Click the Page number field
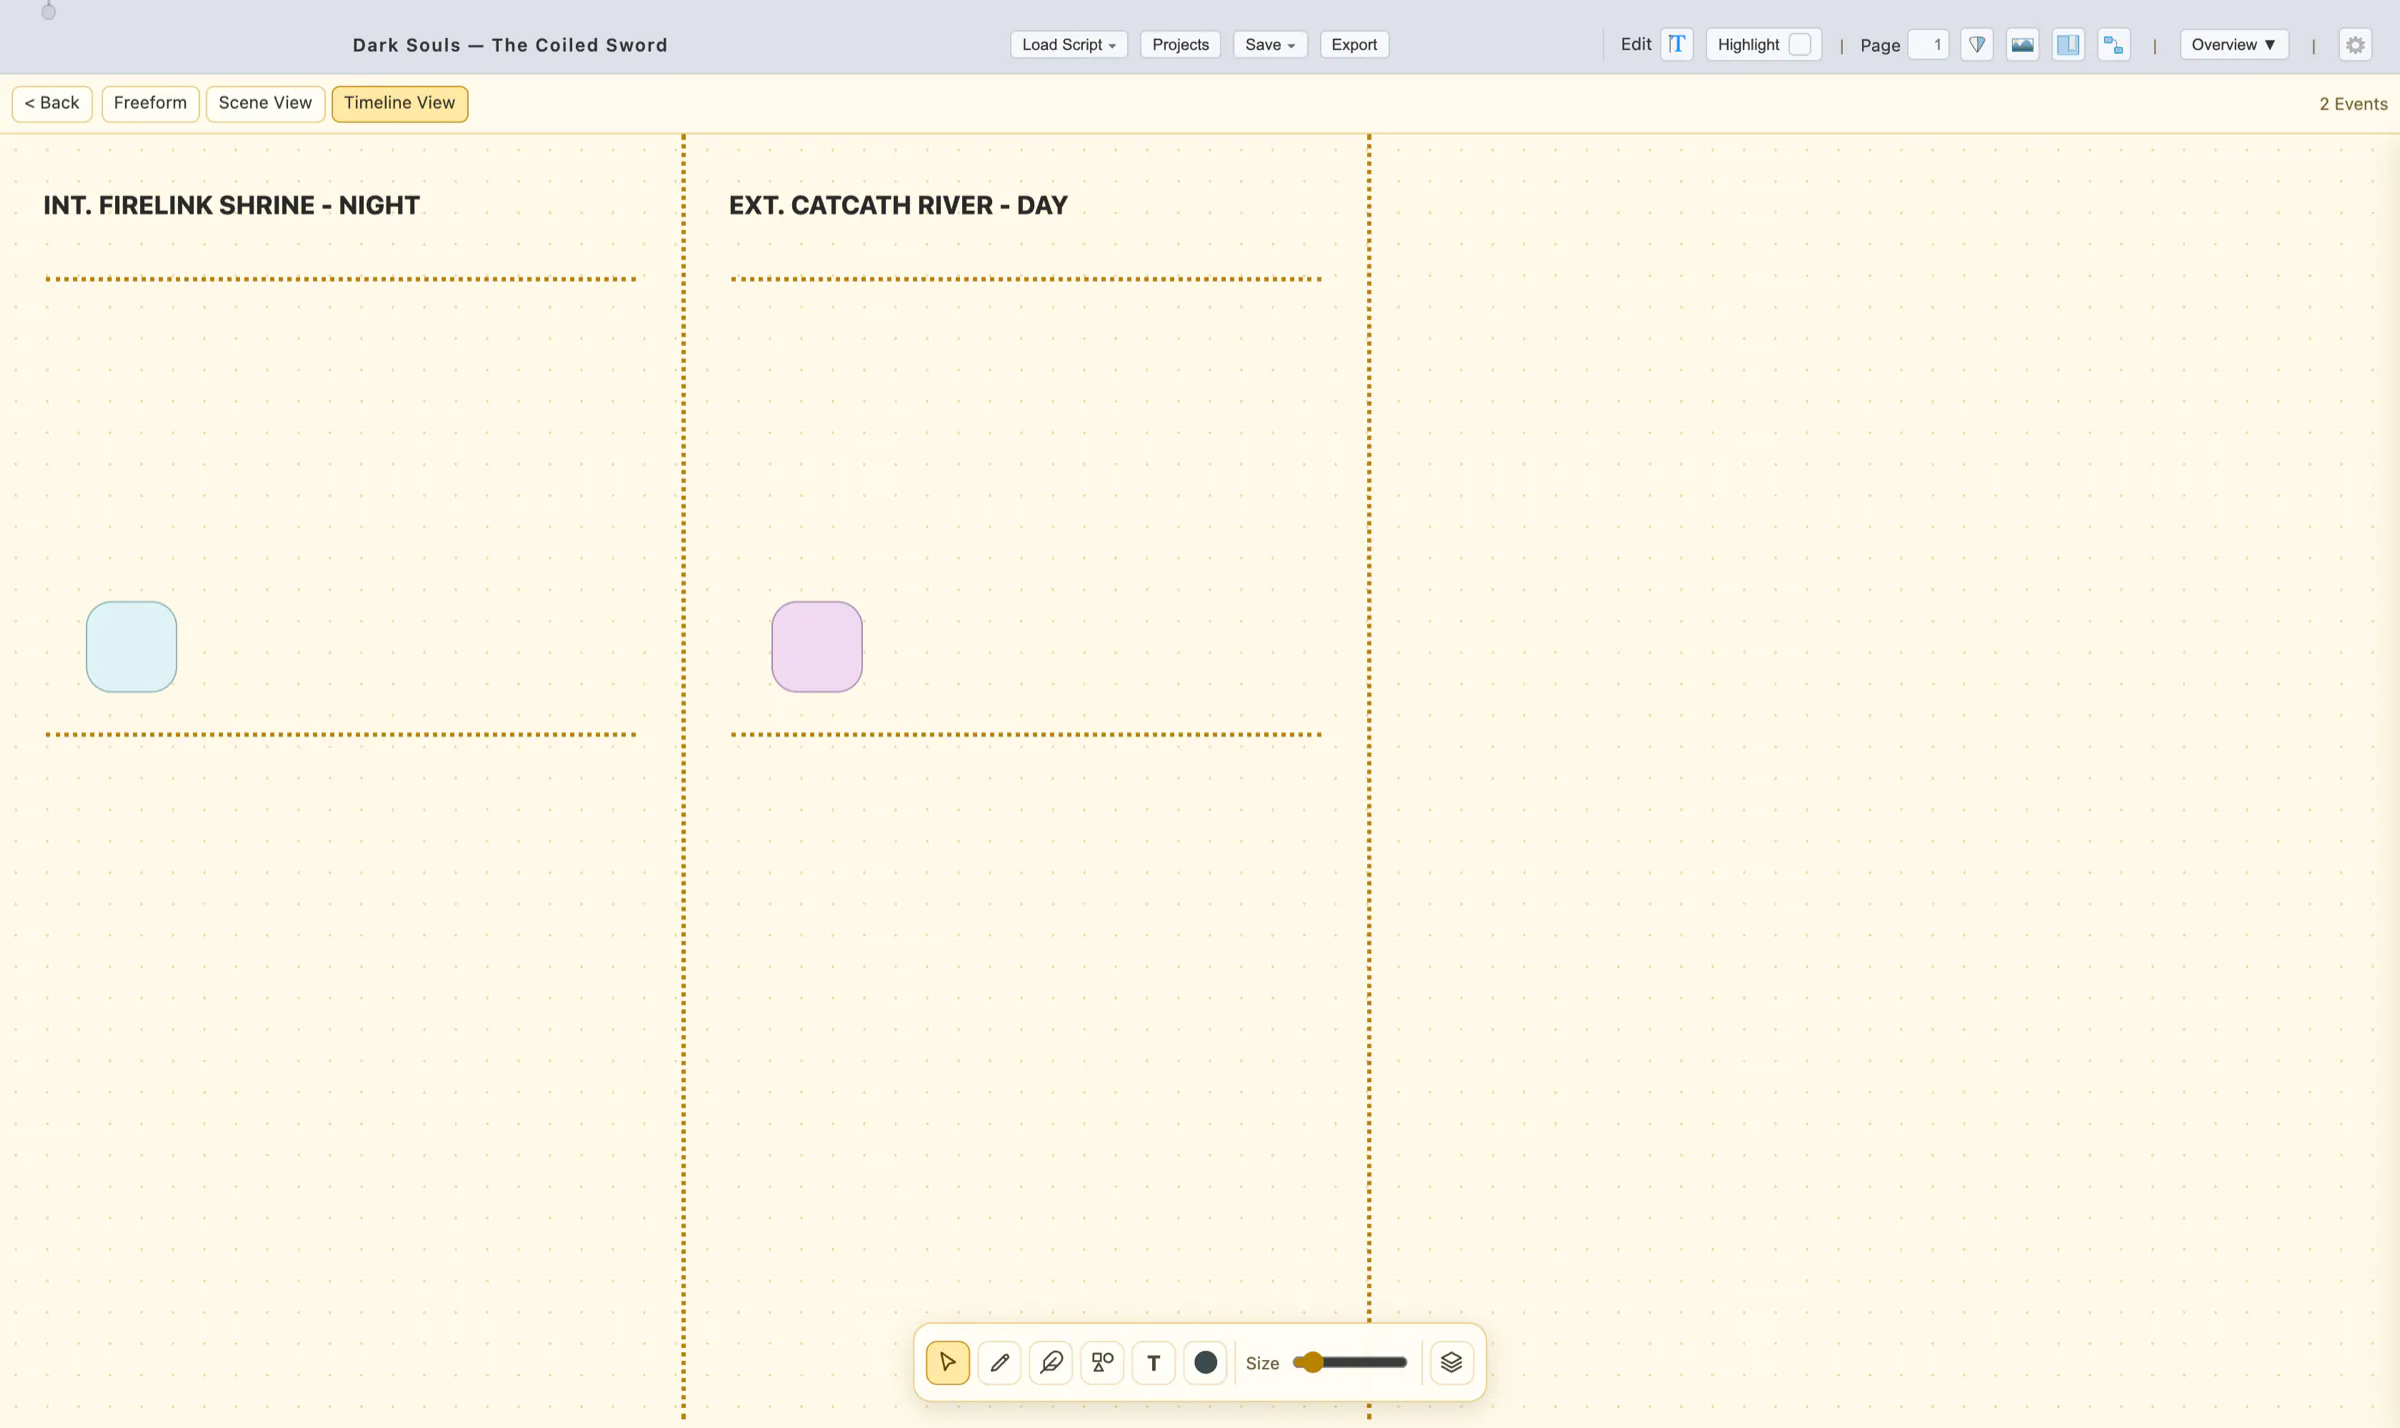Viewport: 2400px width, 1428px height. pyautogui.click(x=1928, y=44)
